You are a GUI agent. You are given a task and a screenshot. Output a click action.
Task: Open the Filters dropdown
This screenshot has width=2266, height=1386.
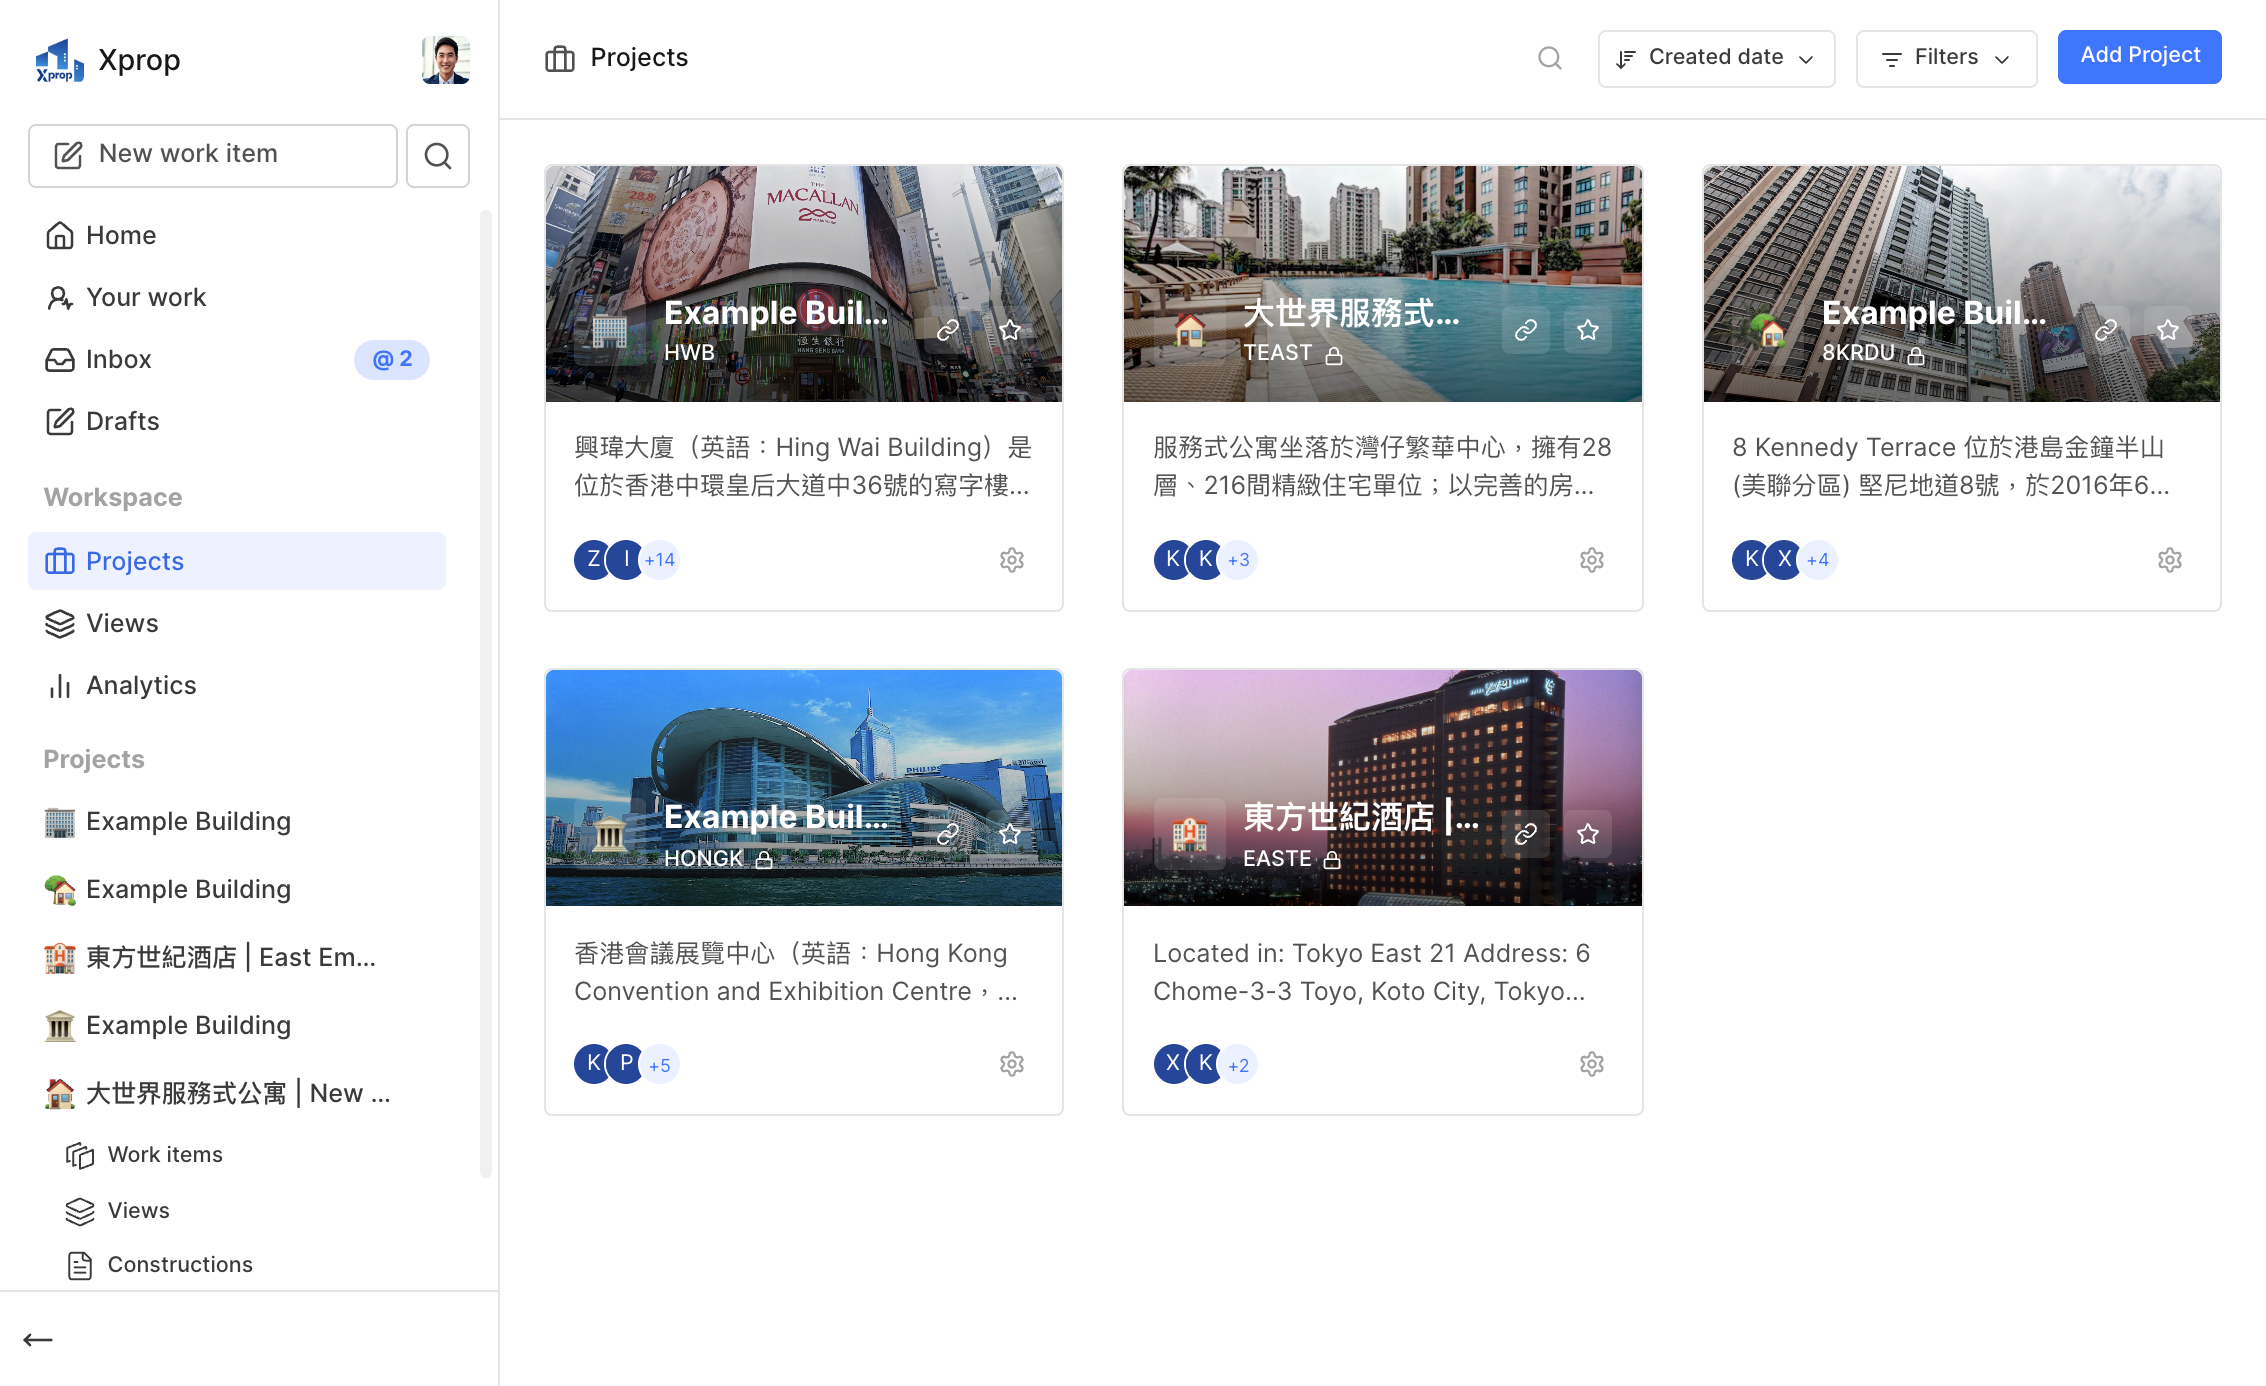(1946, 58)
